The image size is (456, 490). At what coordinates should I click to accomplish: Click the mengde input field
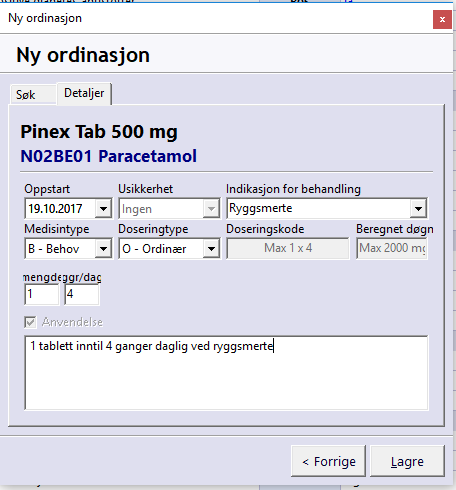[42, 294]
